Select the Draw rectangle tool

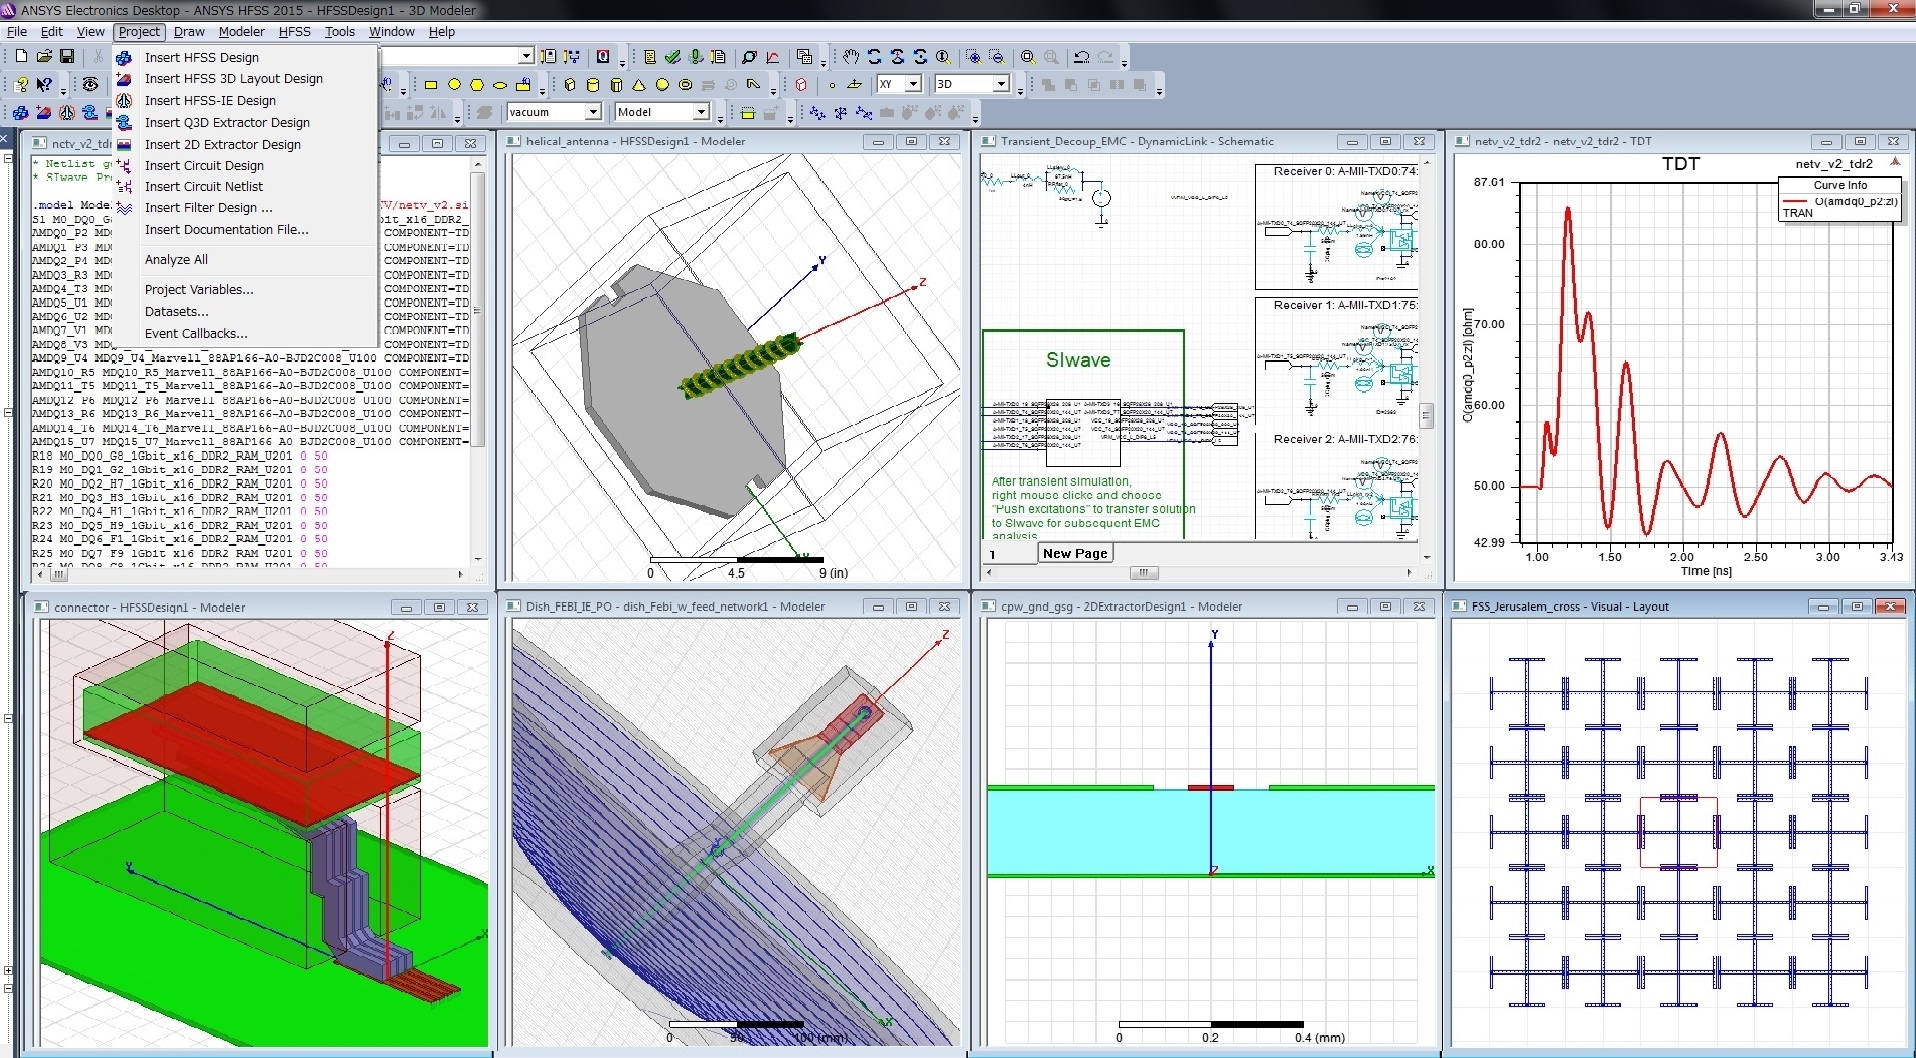431,85
